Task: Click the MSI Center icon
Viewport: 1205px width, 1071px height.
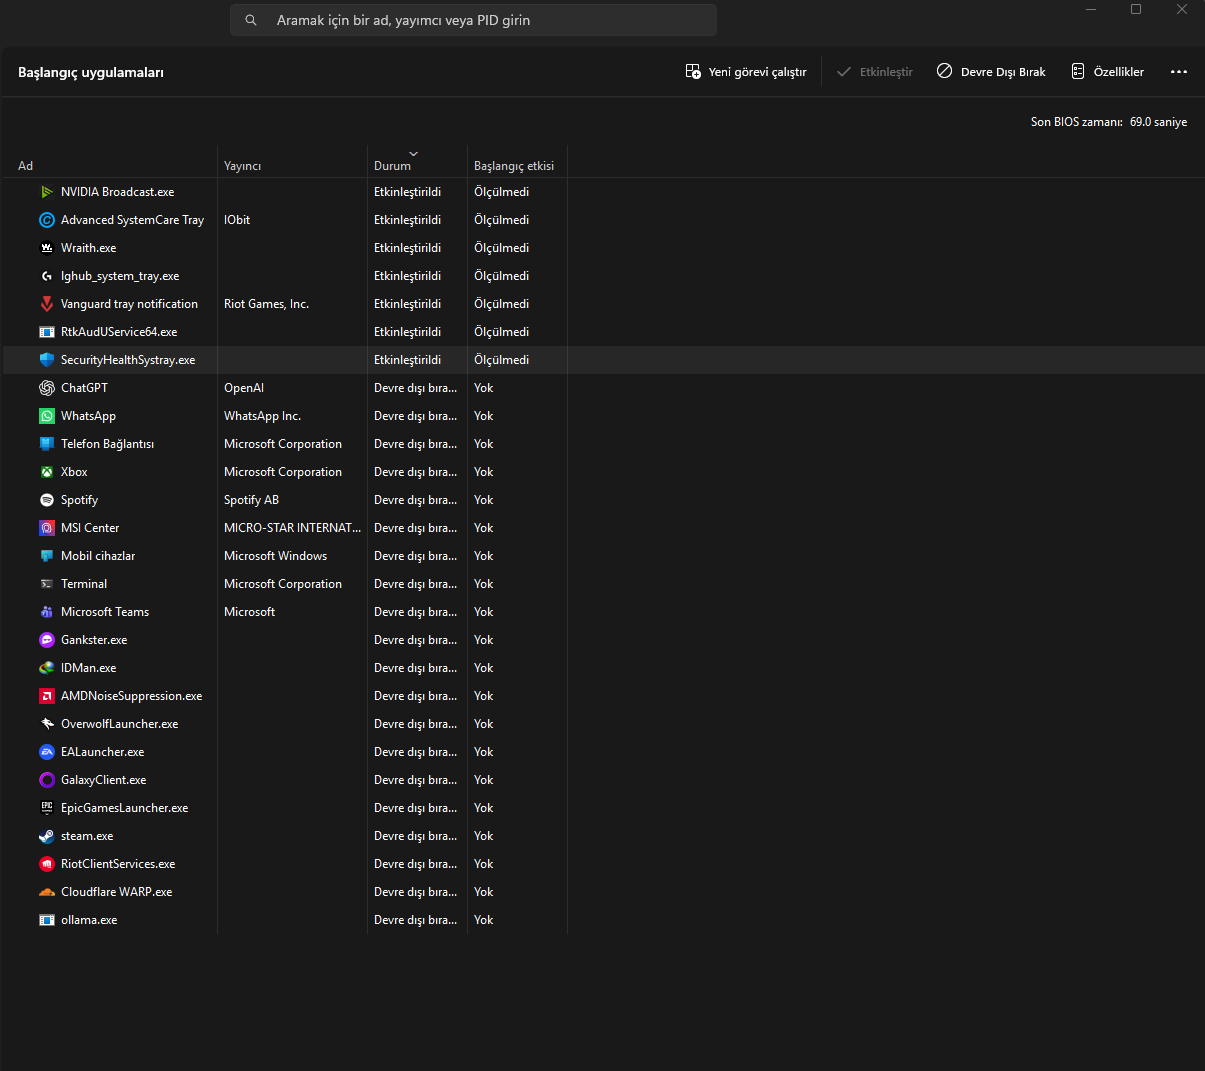Action: pyautogui.click(x=47, y=528)
